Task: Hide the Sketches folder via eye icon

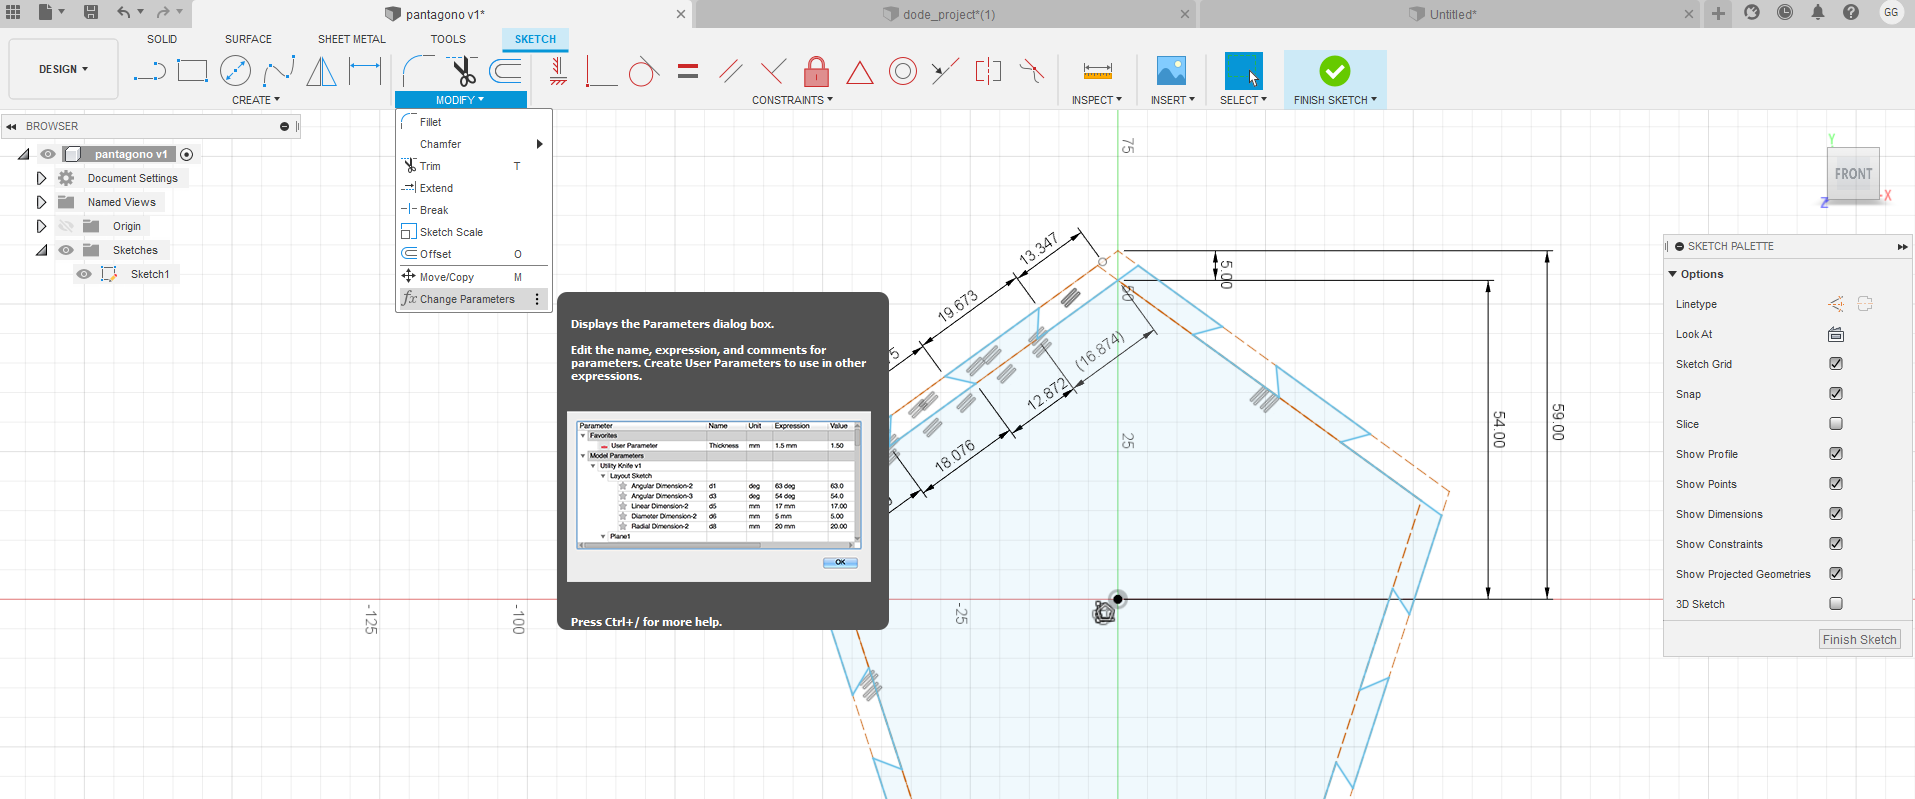Action: [66, 250]
